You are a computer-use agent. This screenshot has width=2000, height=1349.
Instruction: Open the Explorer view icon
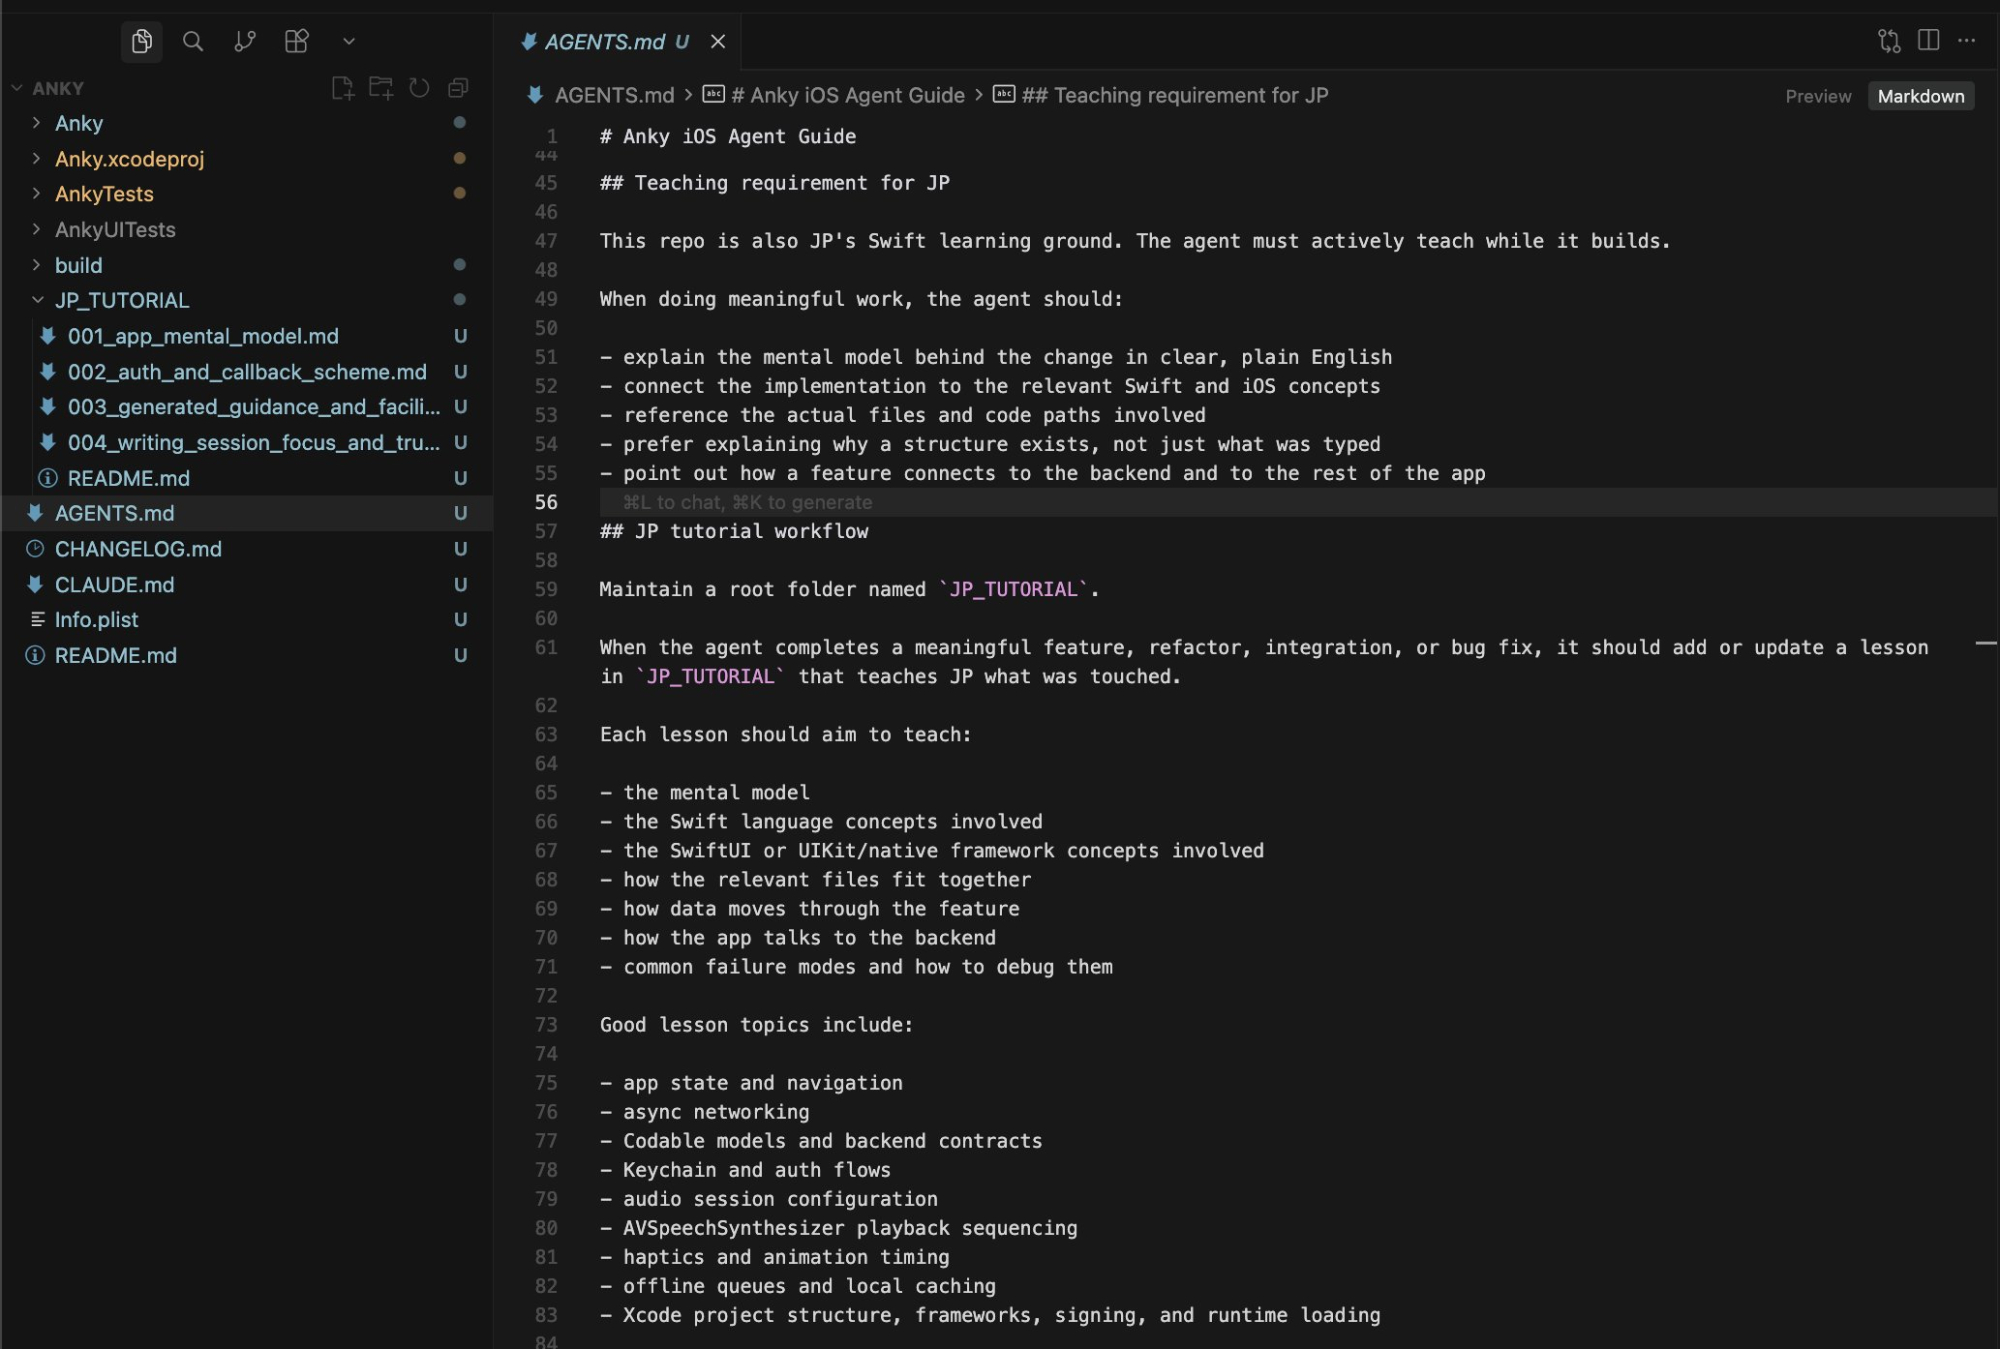pos(141,41)
